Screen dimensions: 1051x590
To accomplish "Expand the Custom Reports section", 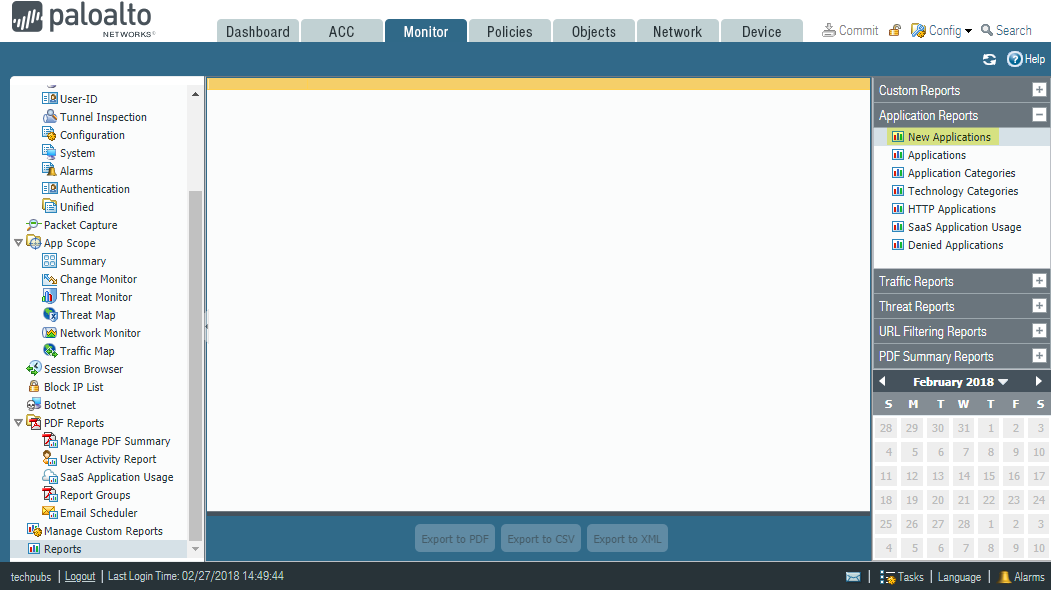I will [1039, 90].
